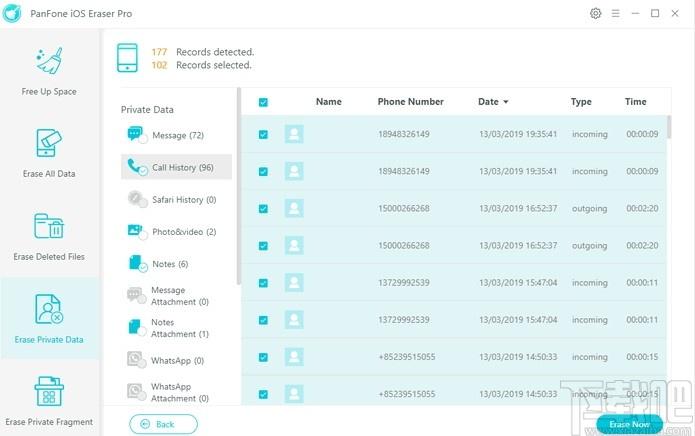Select the Erase Private Data icon
This screenshot has height=436, width=695.
click(x=49, y=308)
